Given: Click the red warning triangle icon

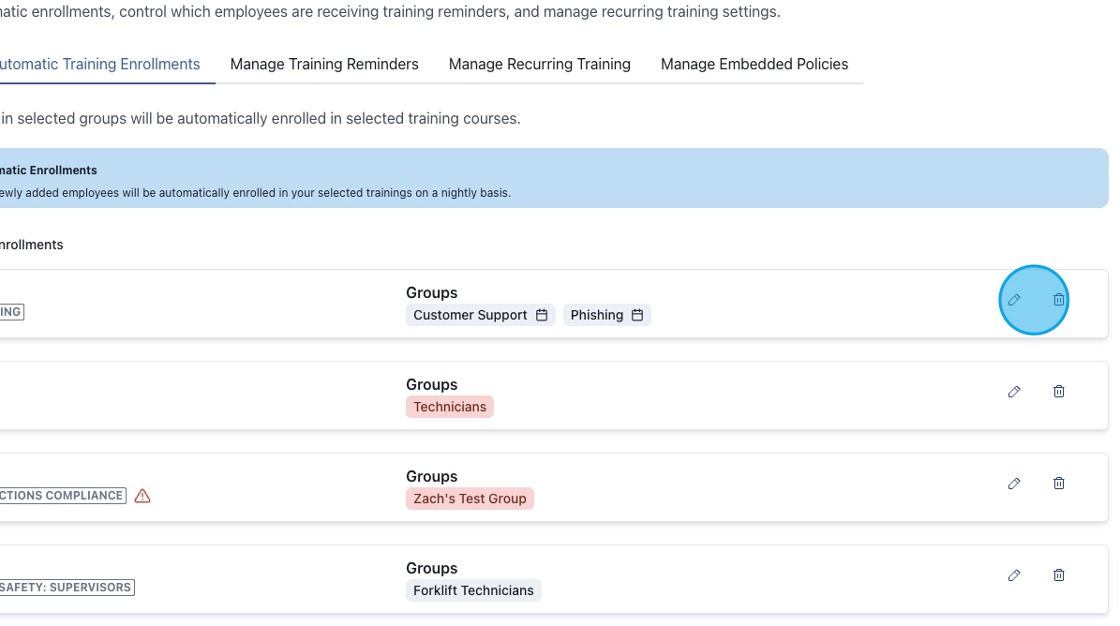Looking at the screenshot, I should tap(142, 496).
